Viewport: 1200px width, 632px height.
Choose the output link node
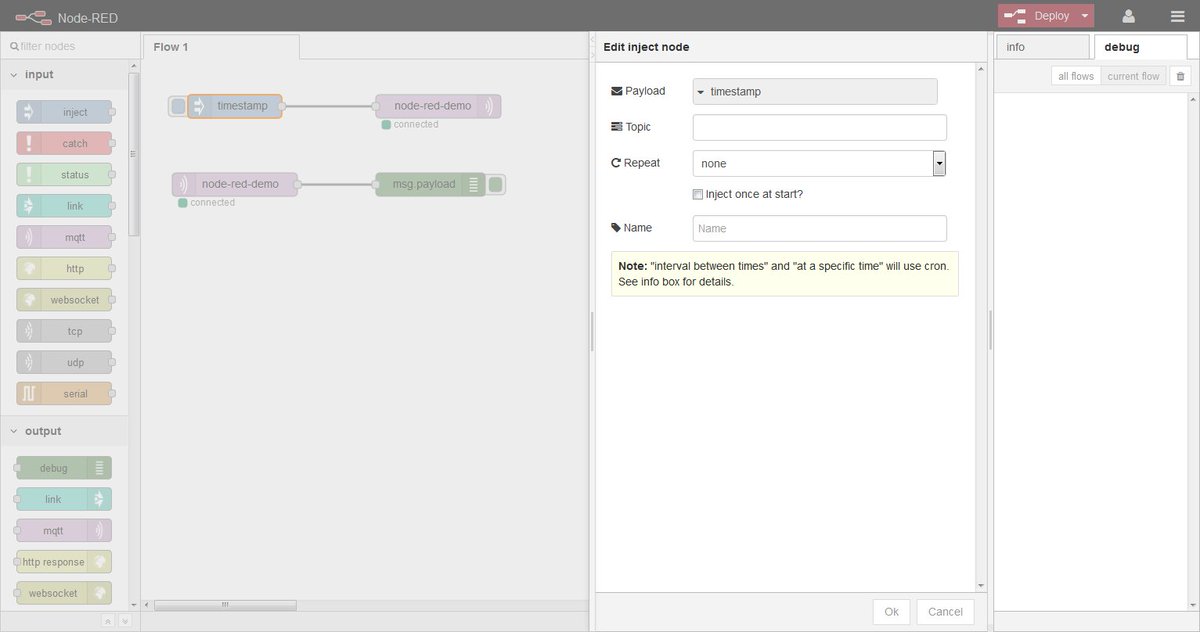coord(64,499)
